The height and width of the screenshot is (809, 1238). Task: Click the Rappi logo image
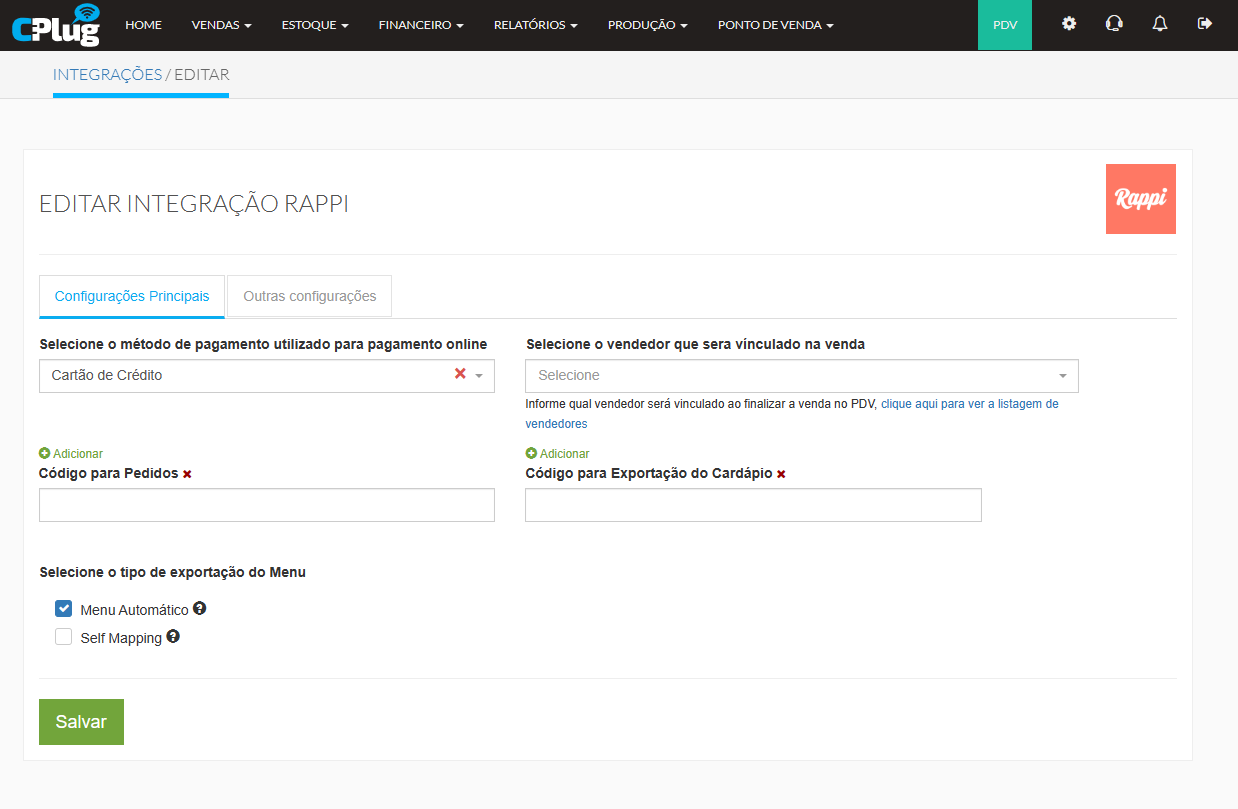tap(1141, 199)
